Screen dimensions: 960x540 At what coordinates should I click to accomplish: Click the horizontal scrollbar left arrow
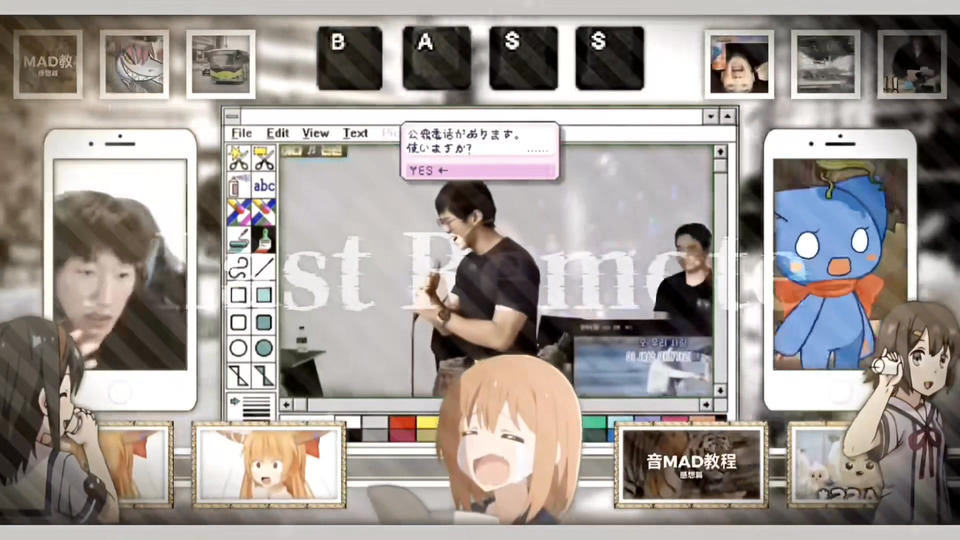click(287, 405)
